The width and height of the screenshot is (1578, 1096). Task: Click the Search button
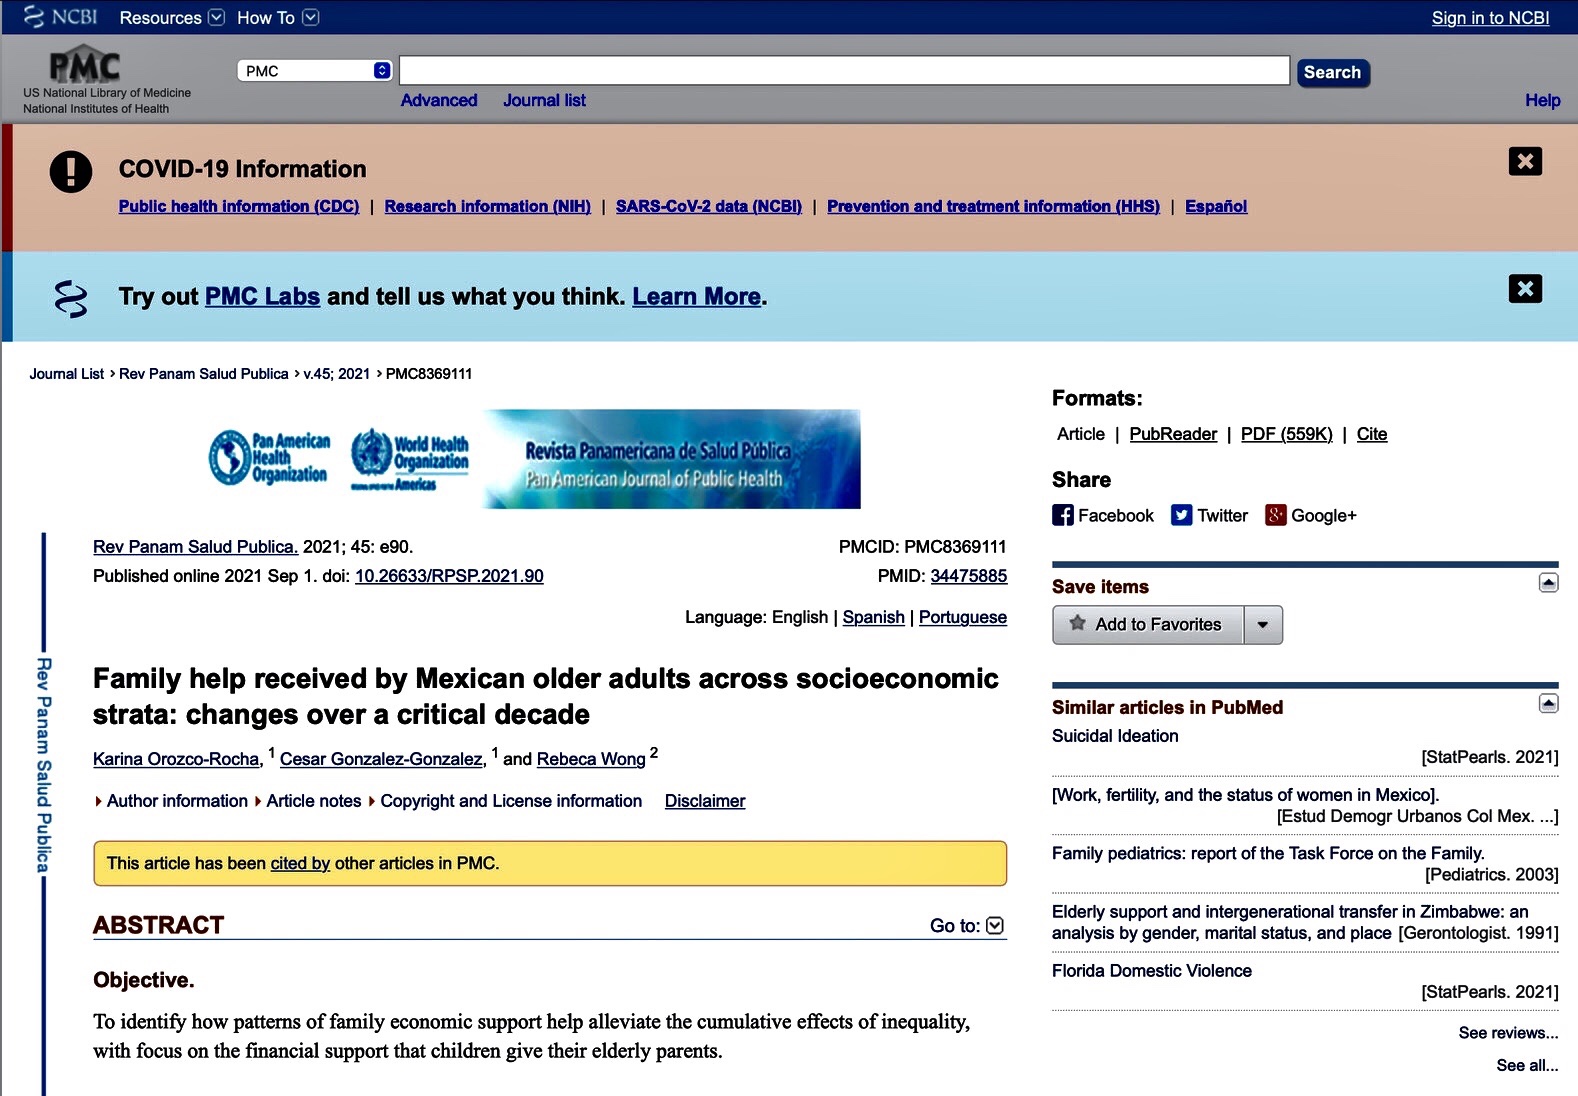1332,72
